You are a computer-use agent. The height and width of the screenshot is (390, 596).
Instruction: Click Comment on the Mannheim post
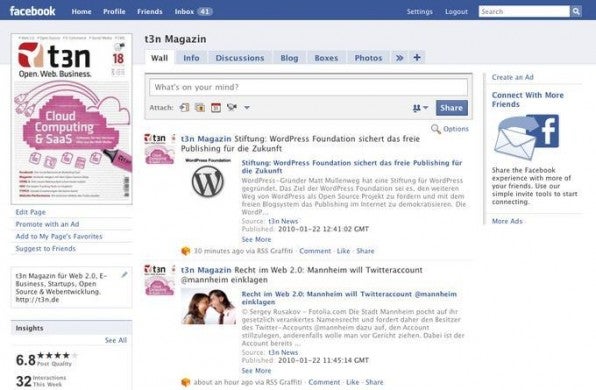(324, 382)
